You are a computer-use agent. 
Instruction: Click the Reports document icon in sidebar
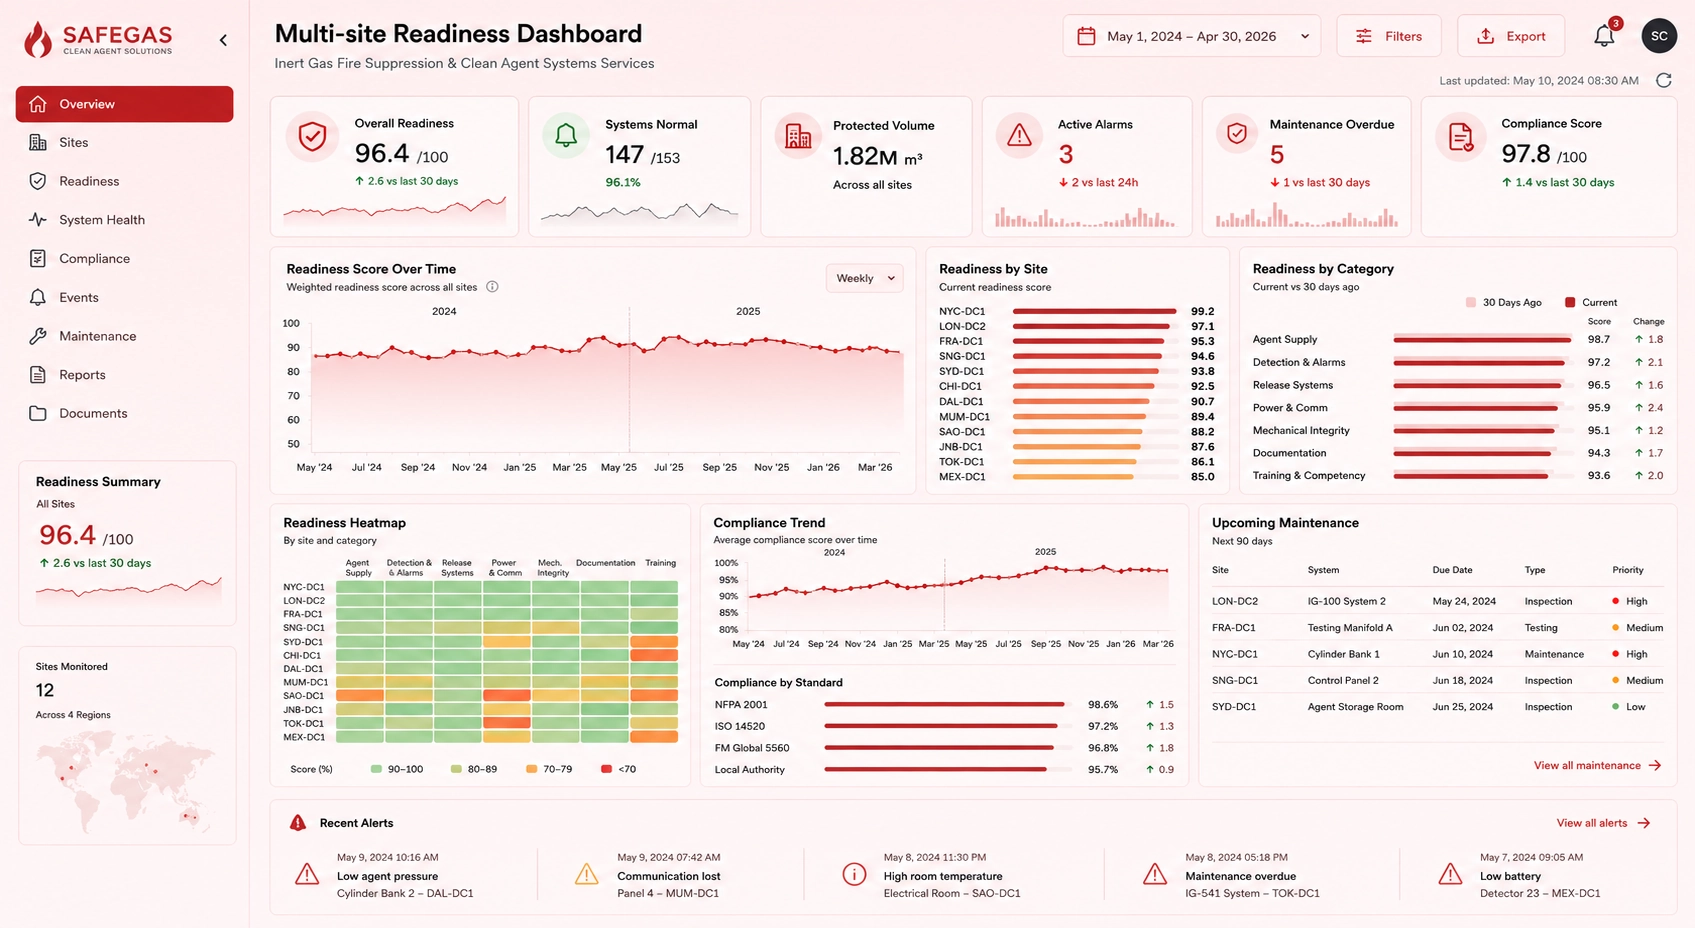38,375
